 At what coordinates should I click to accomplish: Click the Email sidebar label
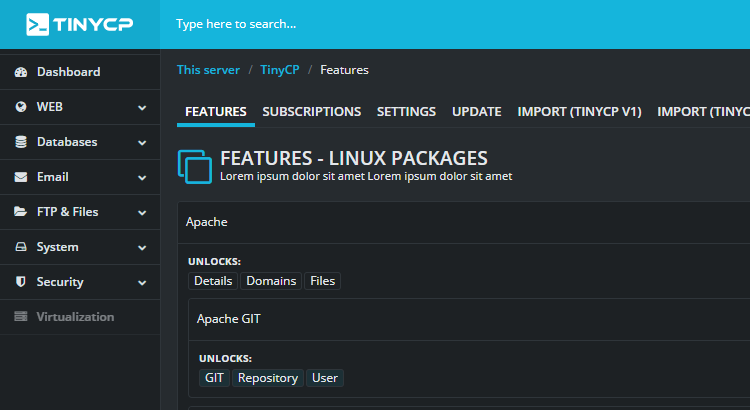53,177
